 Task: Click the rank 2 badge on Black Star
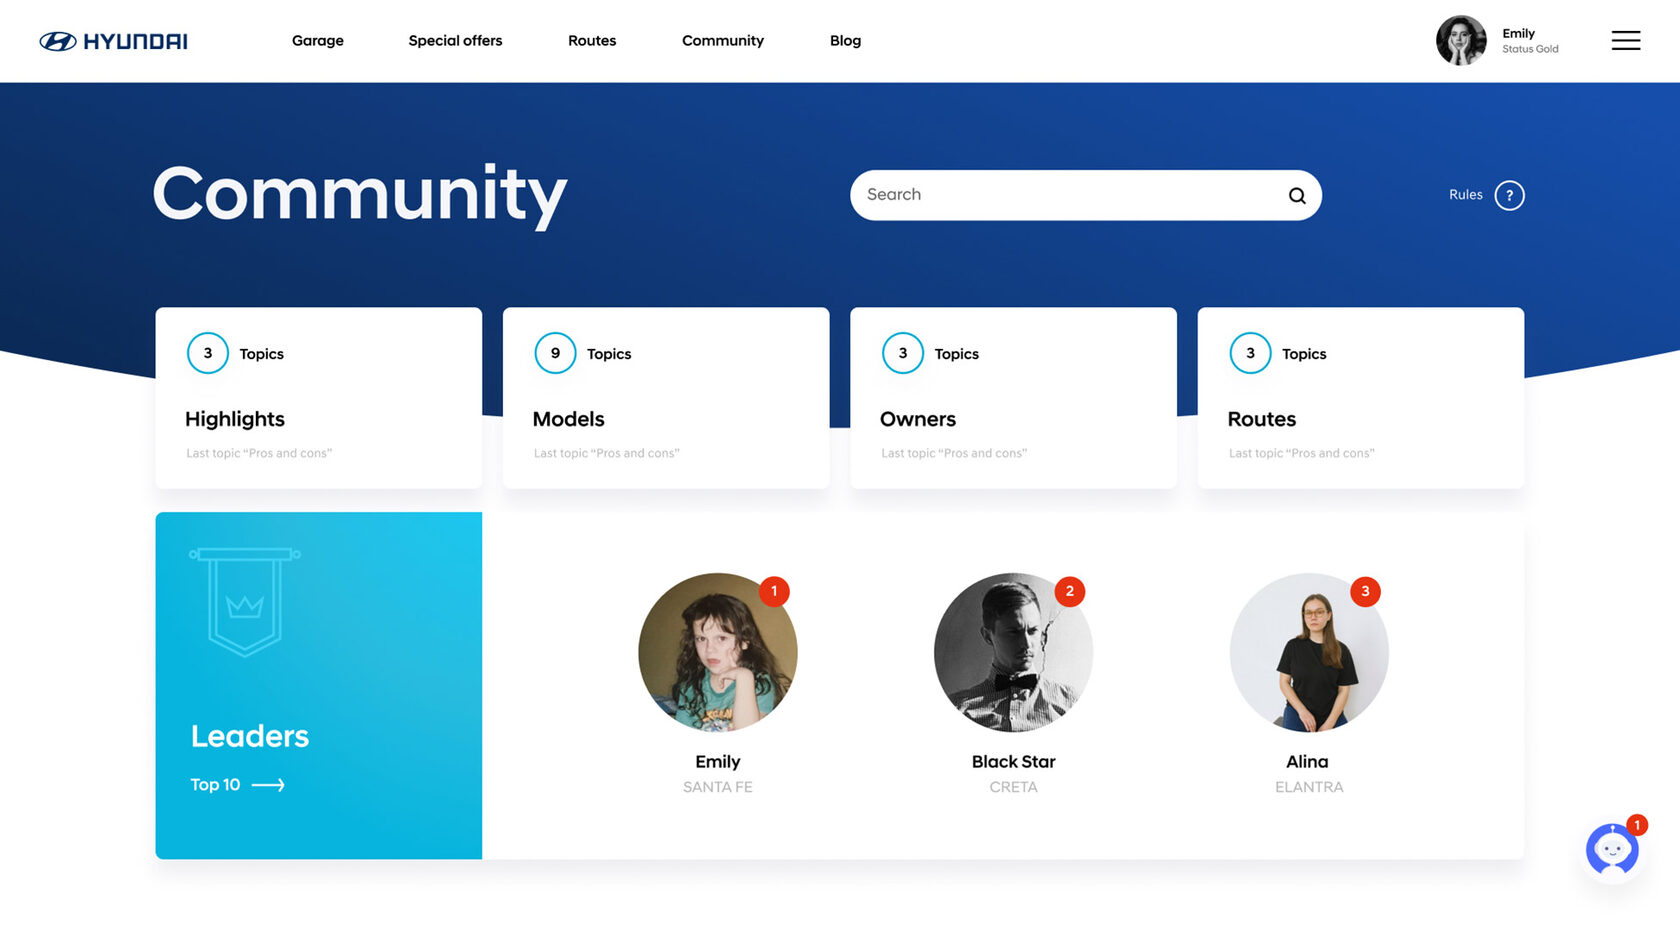[1070, 591]
